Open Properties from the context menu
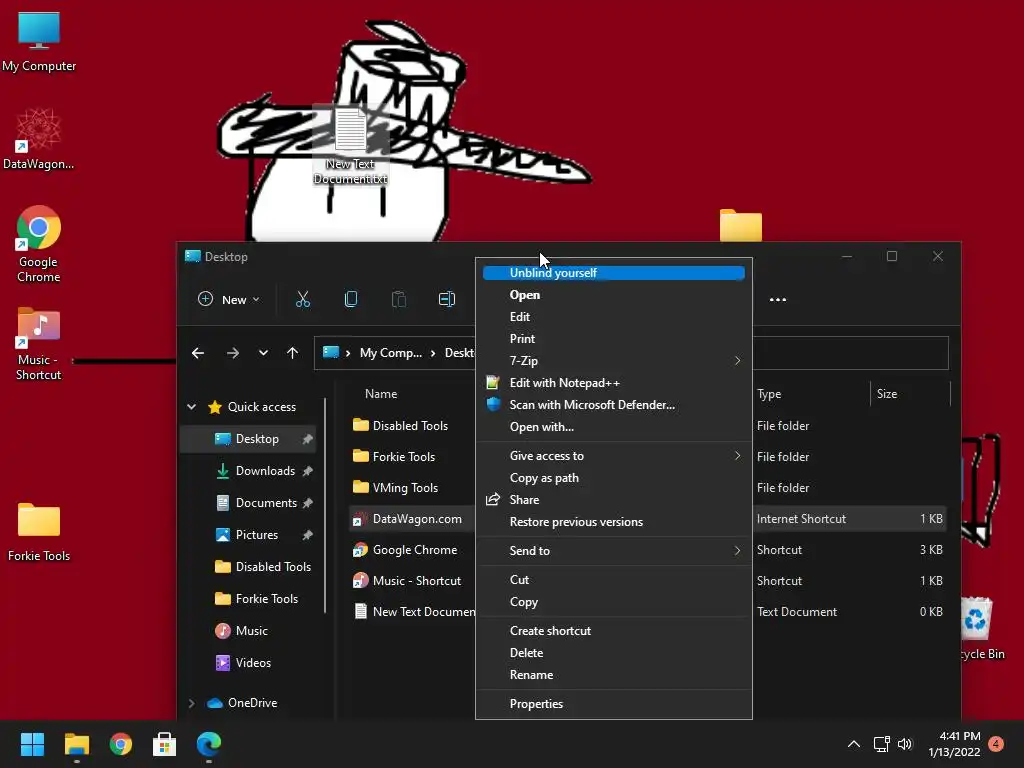Viewport: 1024px width, 768px height. pyautogui.click(x=613, y=704)
